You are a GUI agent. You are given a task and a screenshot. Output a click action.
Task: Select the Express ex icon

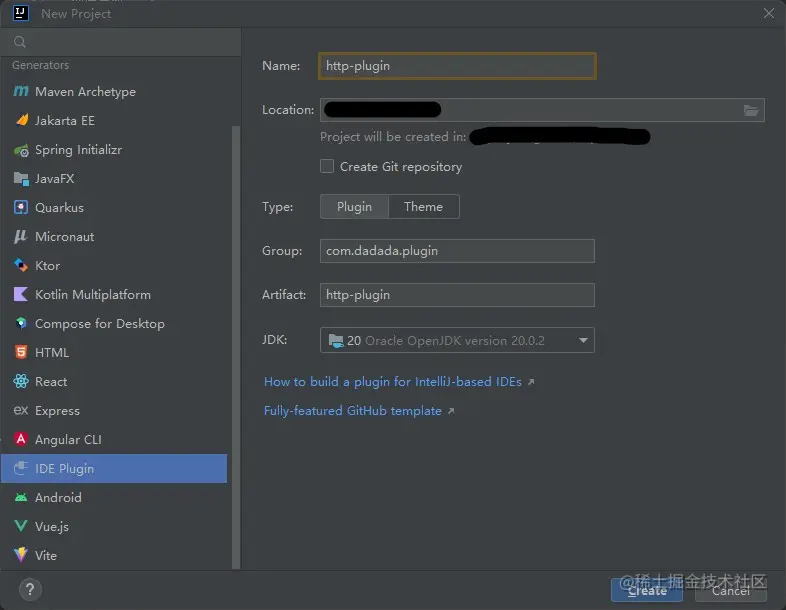[x=21, y=411]
